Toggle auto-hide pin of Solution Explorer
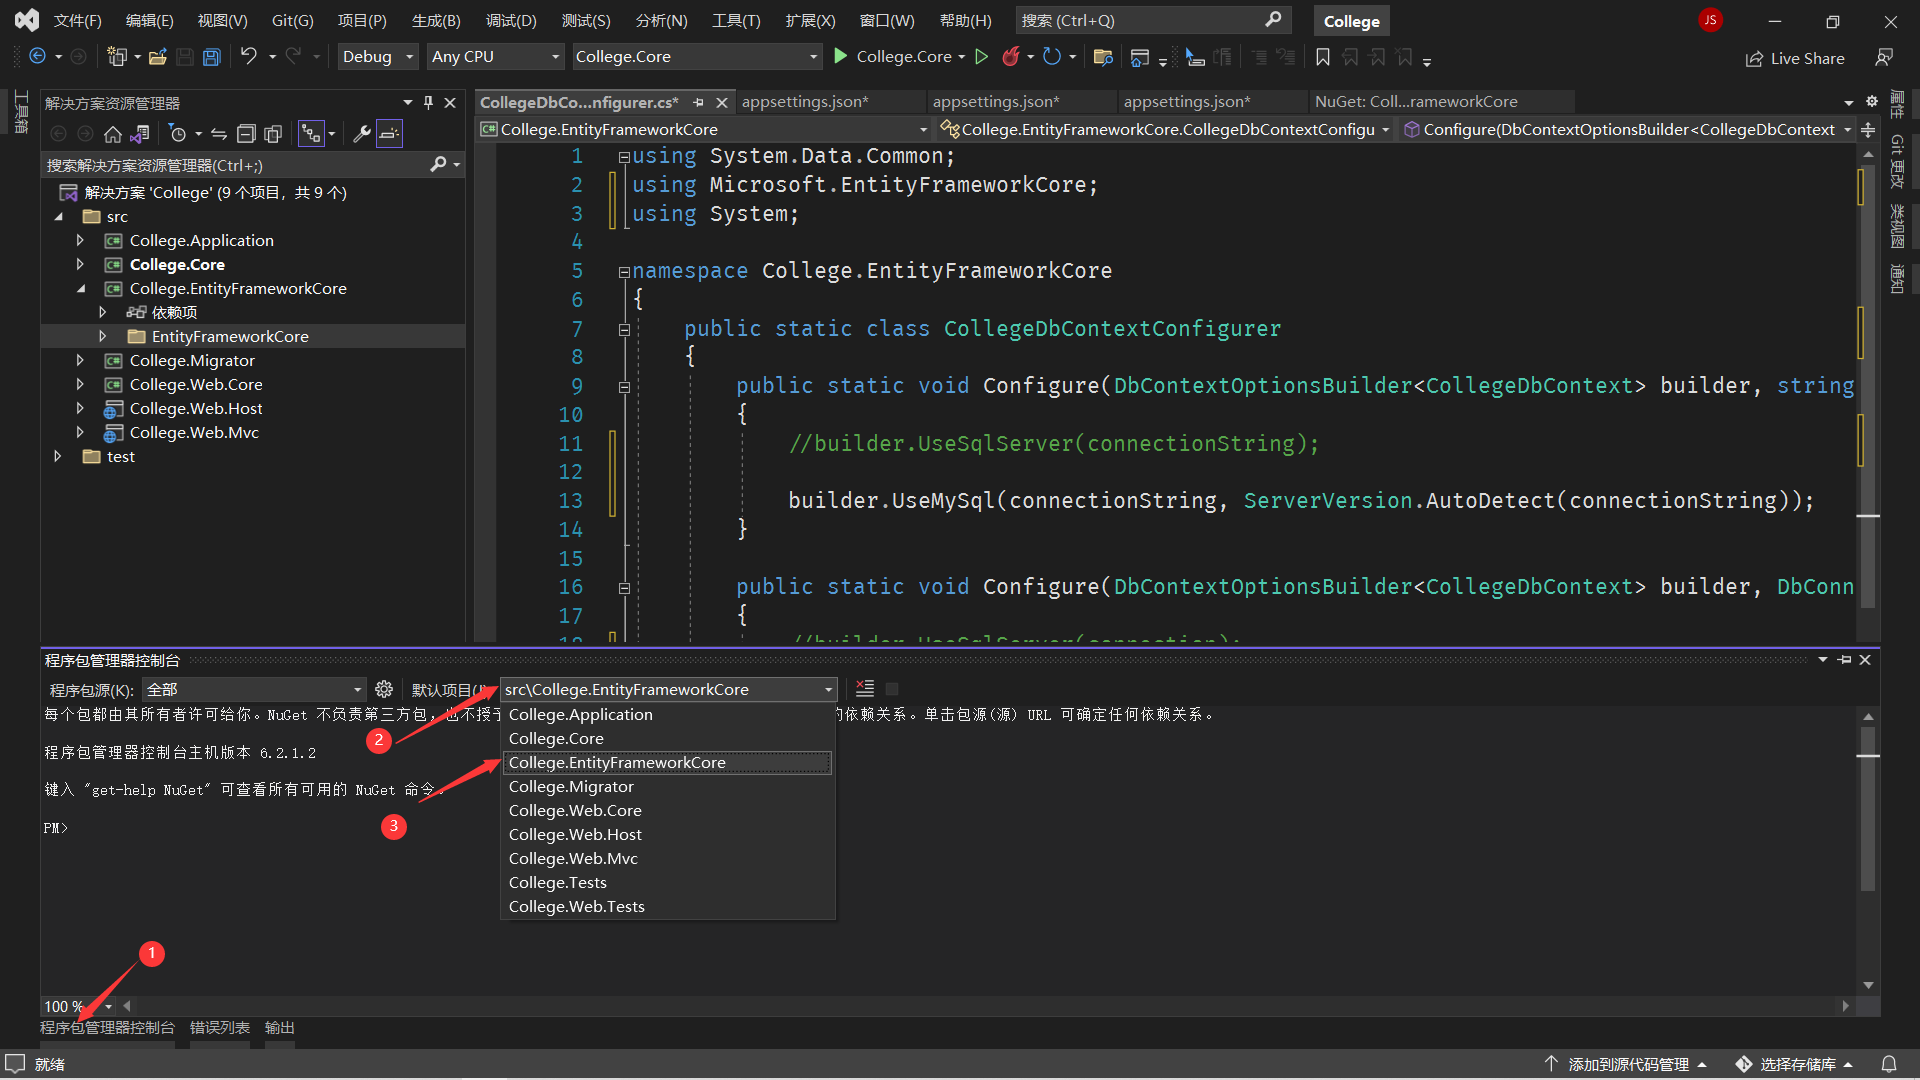 pyautogui.click(x=428, y=103)
